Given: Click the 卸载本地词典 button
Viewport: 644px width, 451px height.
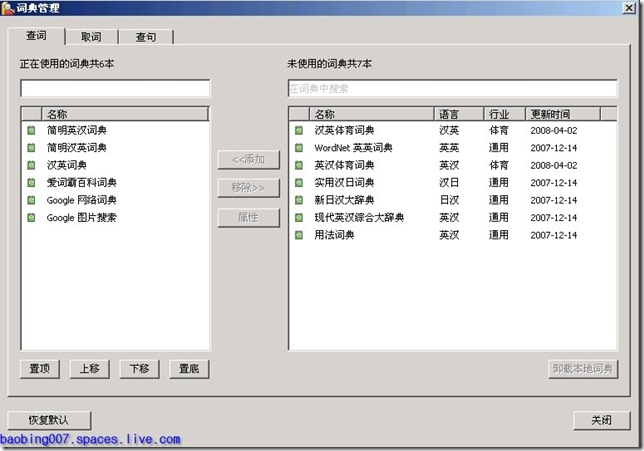Looking at the screenshot, I should tap(583, 369).
